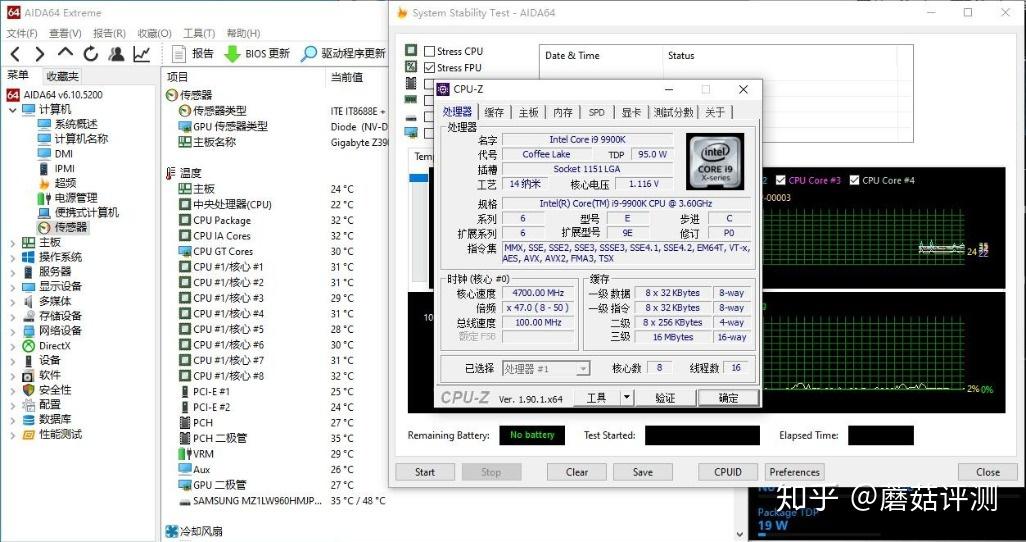Expand the 显示设备 tree node

tap(12, 287)
